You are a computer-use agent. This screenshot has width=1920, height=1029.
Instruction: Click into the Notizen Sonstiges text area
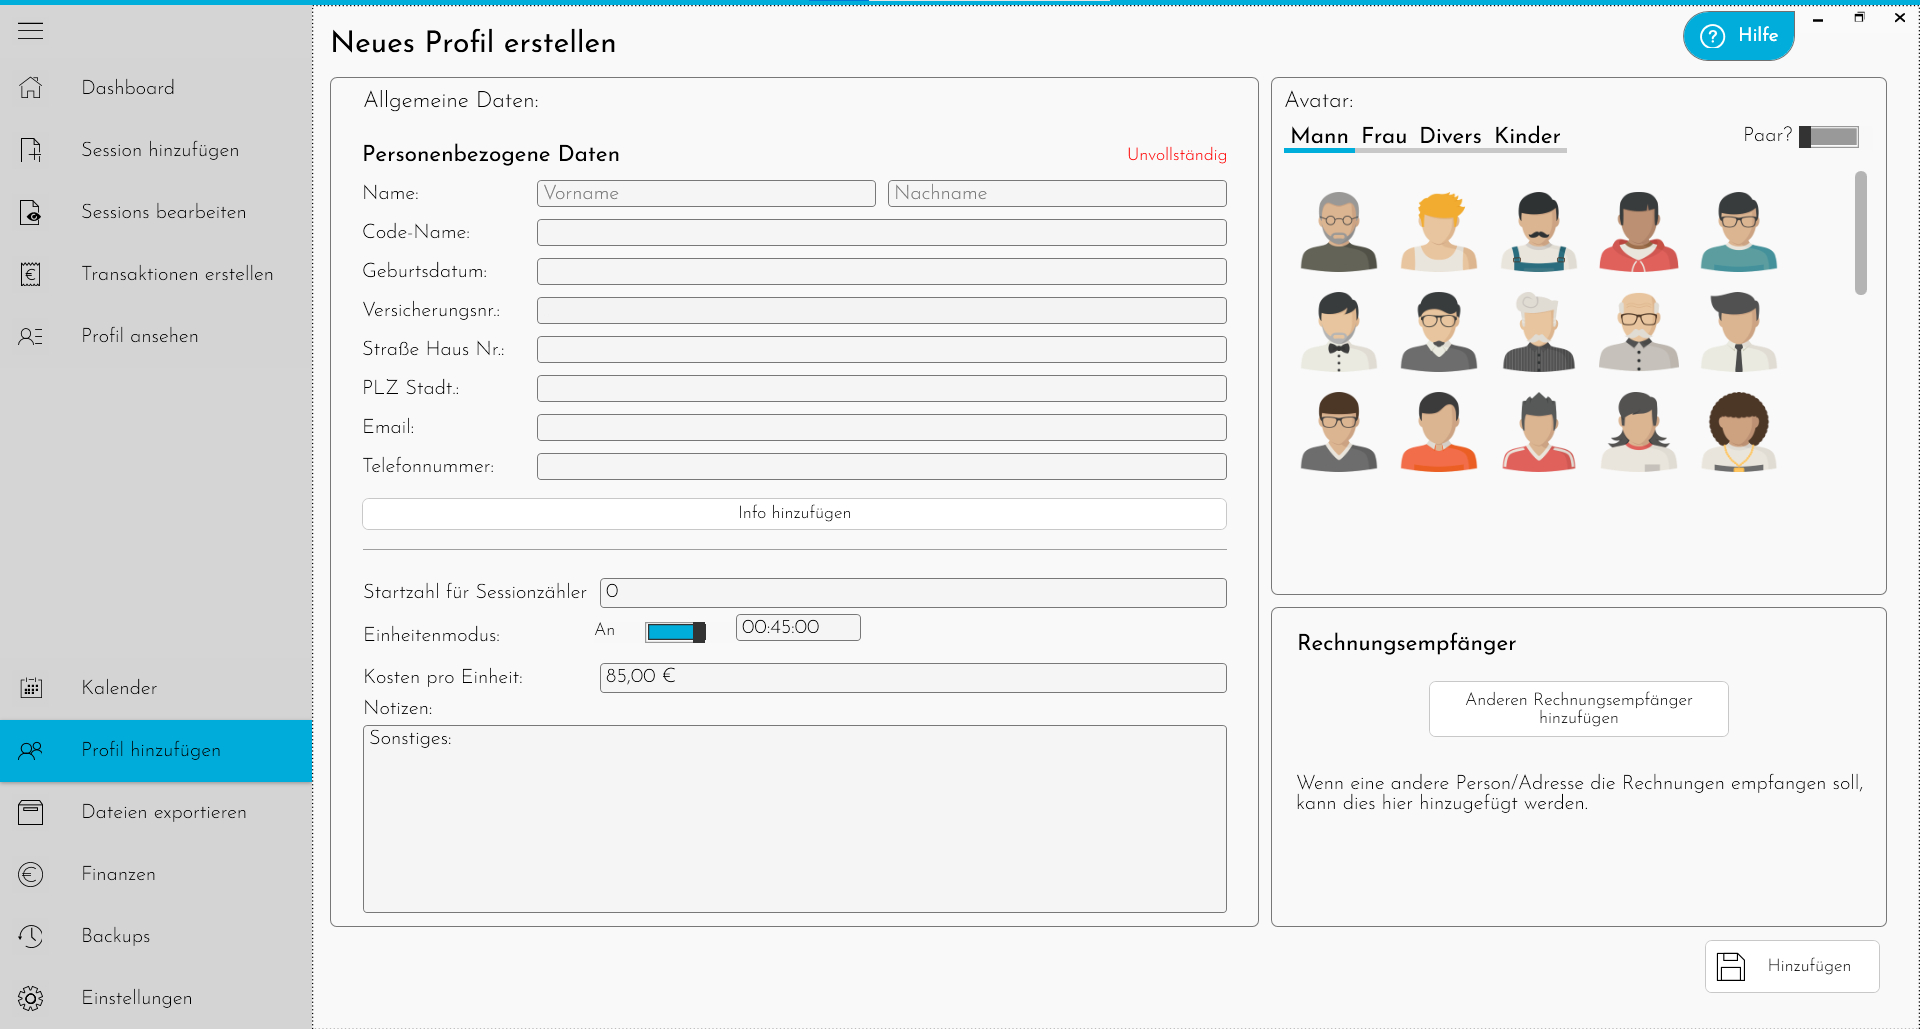[794, 819]
